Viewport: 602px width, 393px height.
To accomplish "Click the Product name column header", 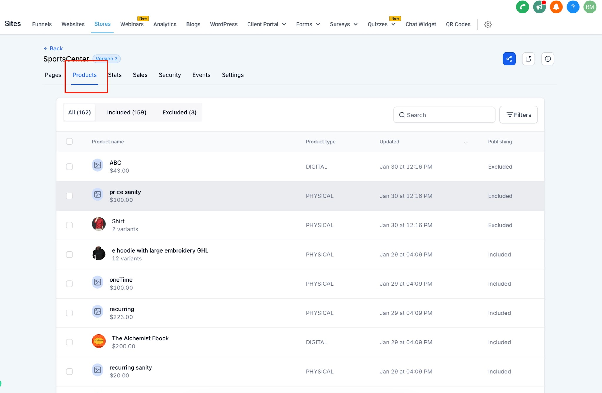I will pos(108,142).
